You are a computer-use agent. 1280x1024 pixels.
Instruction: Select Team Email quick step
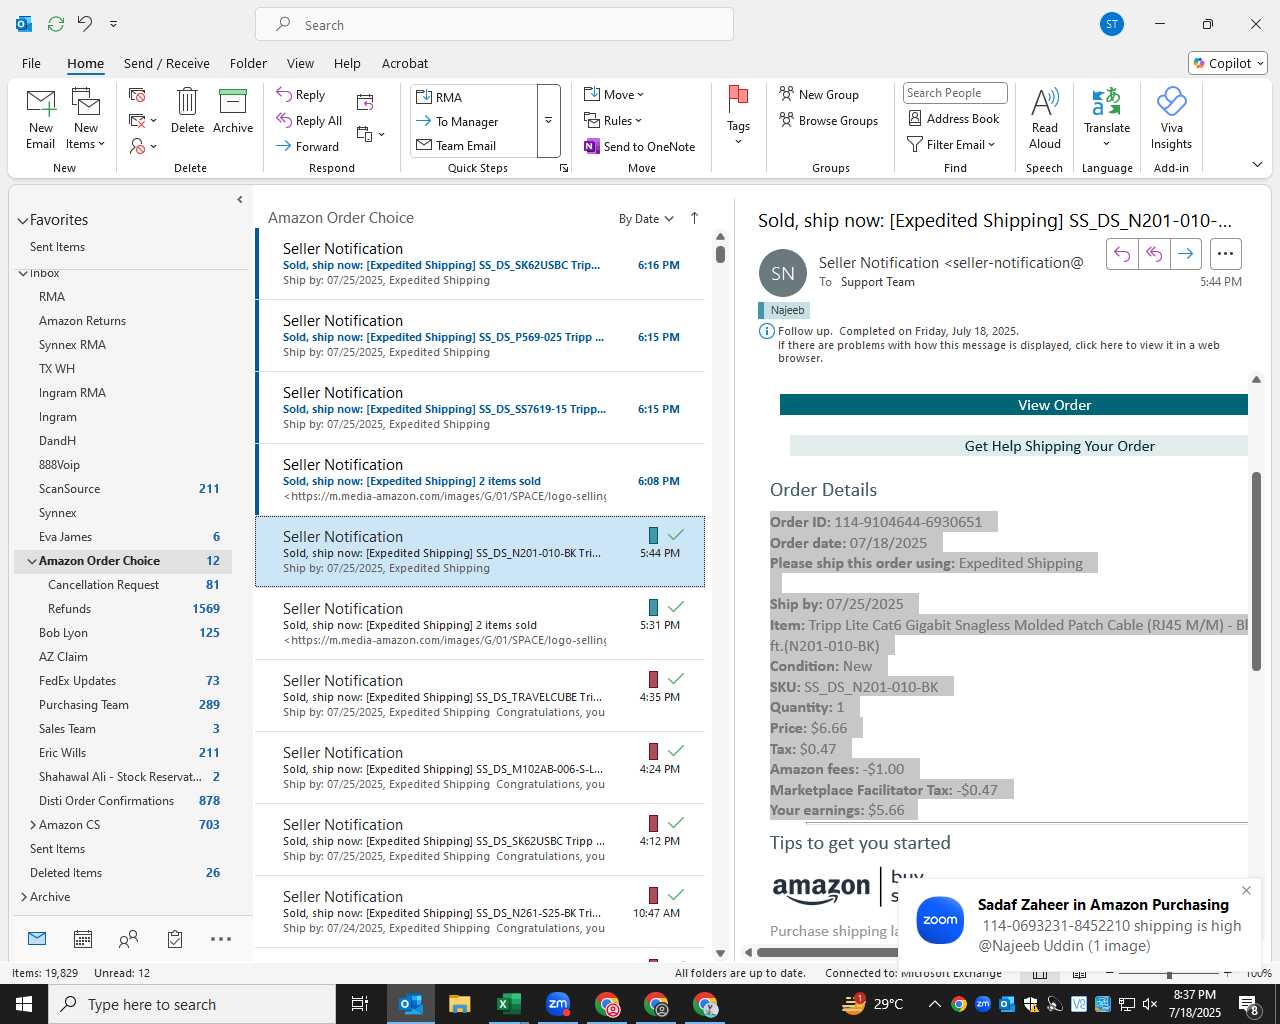tap(474, 145)
